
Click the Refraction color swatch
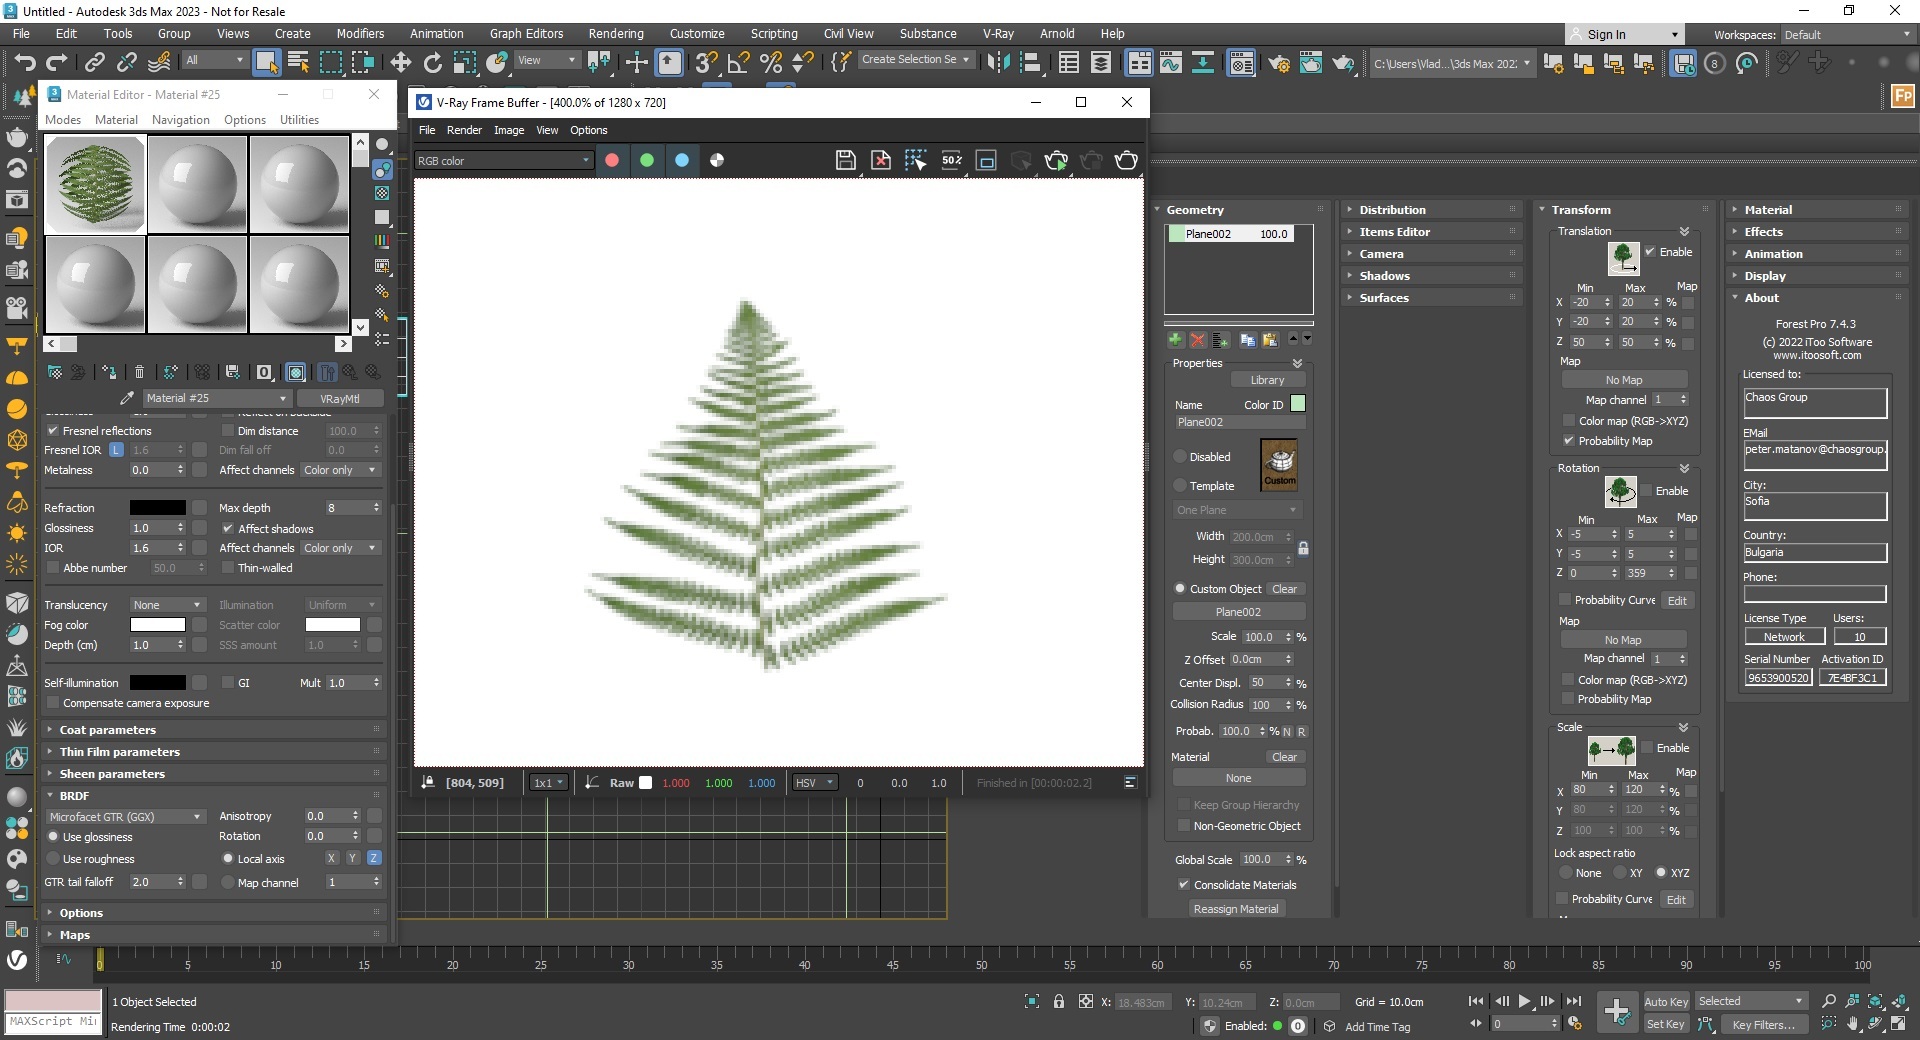point(157,508)
